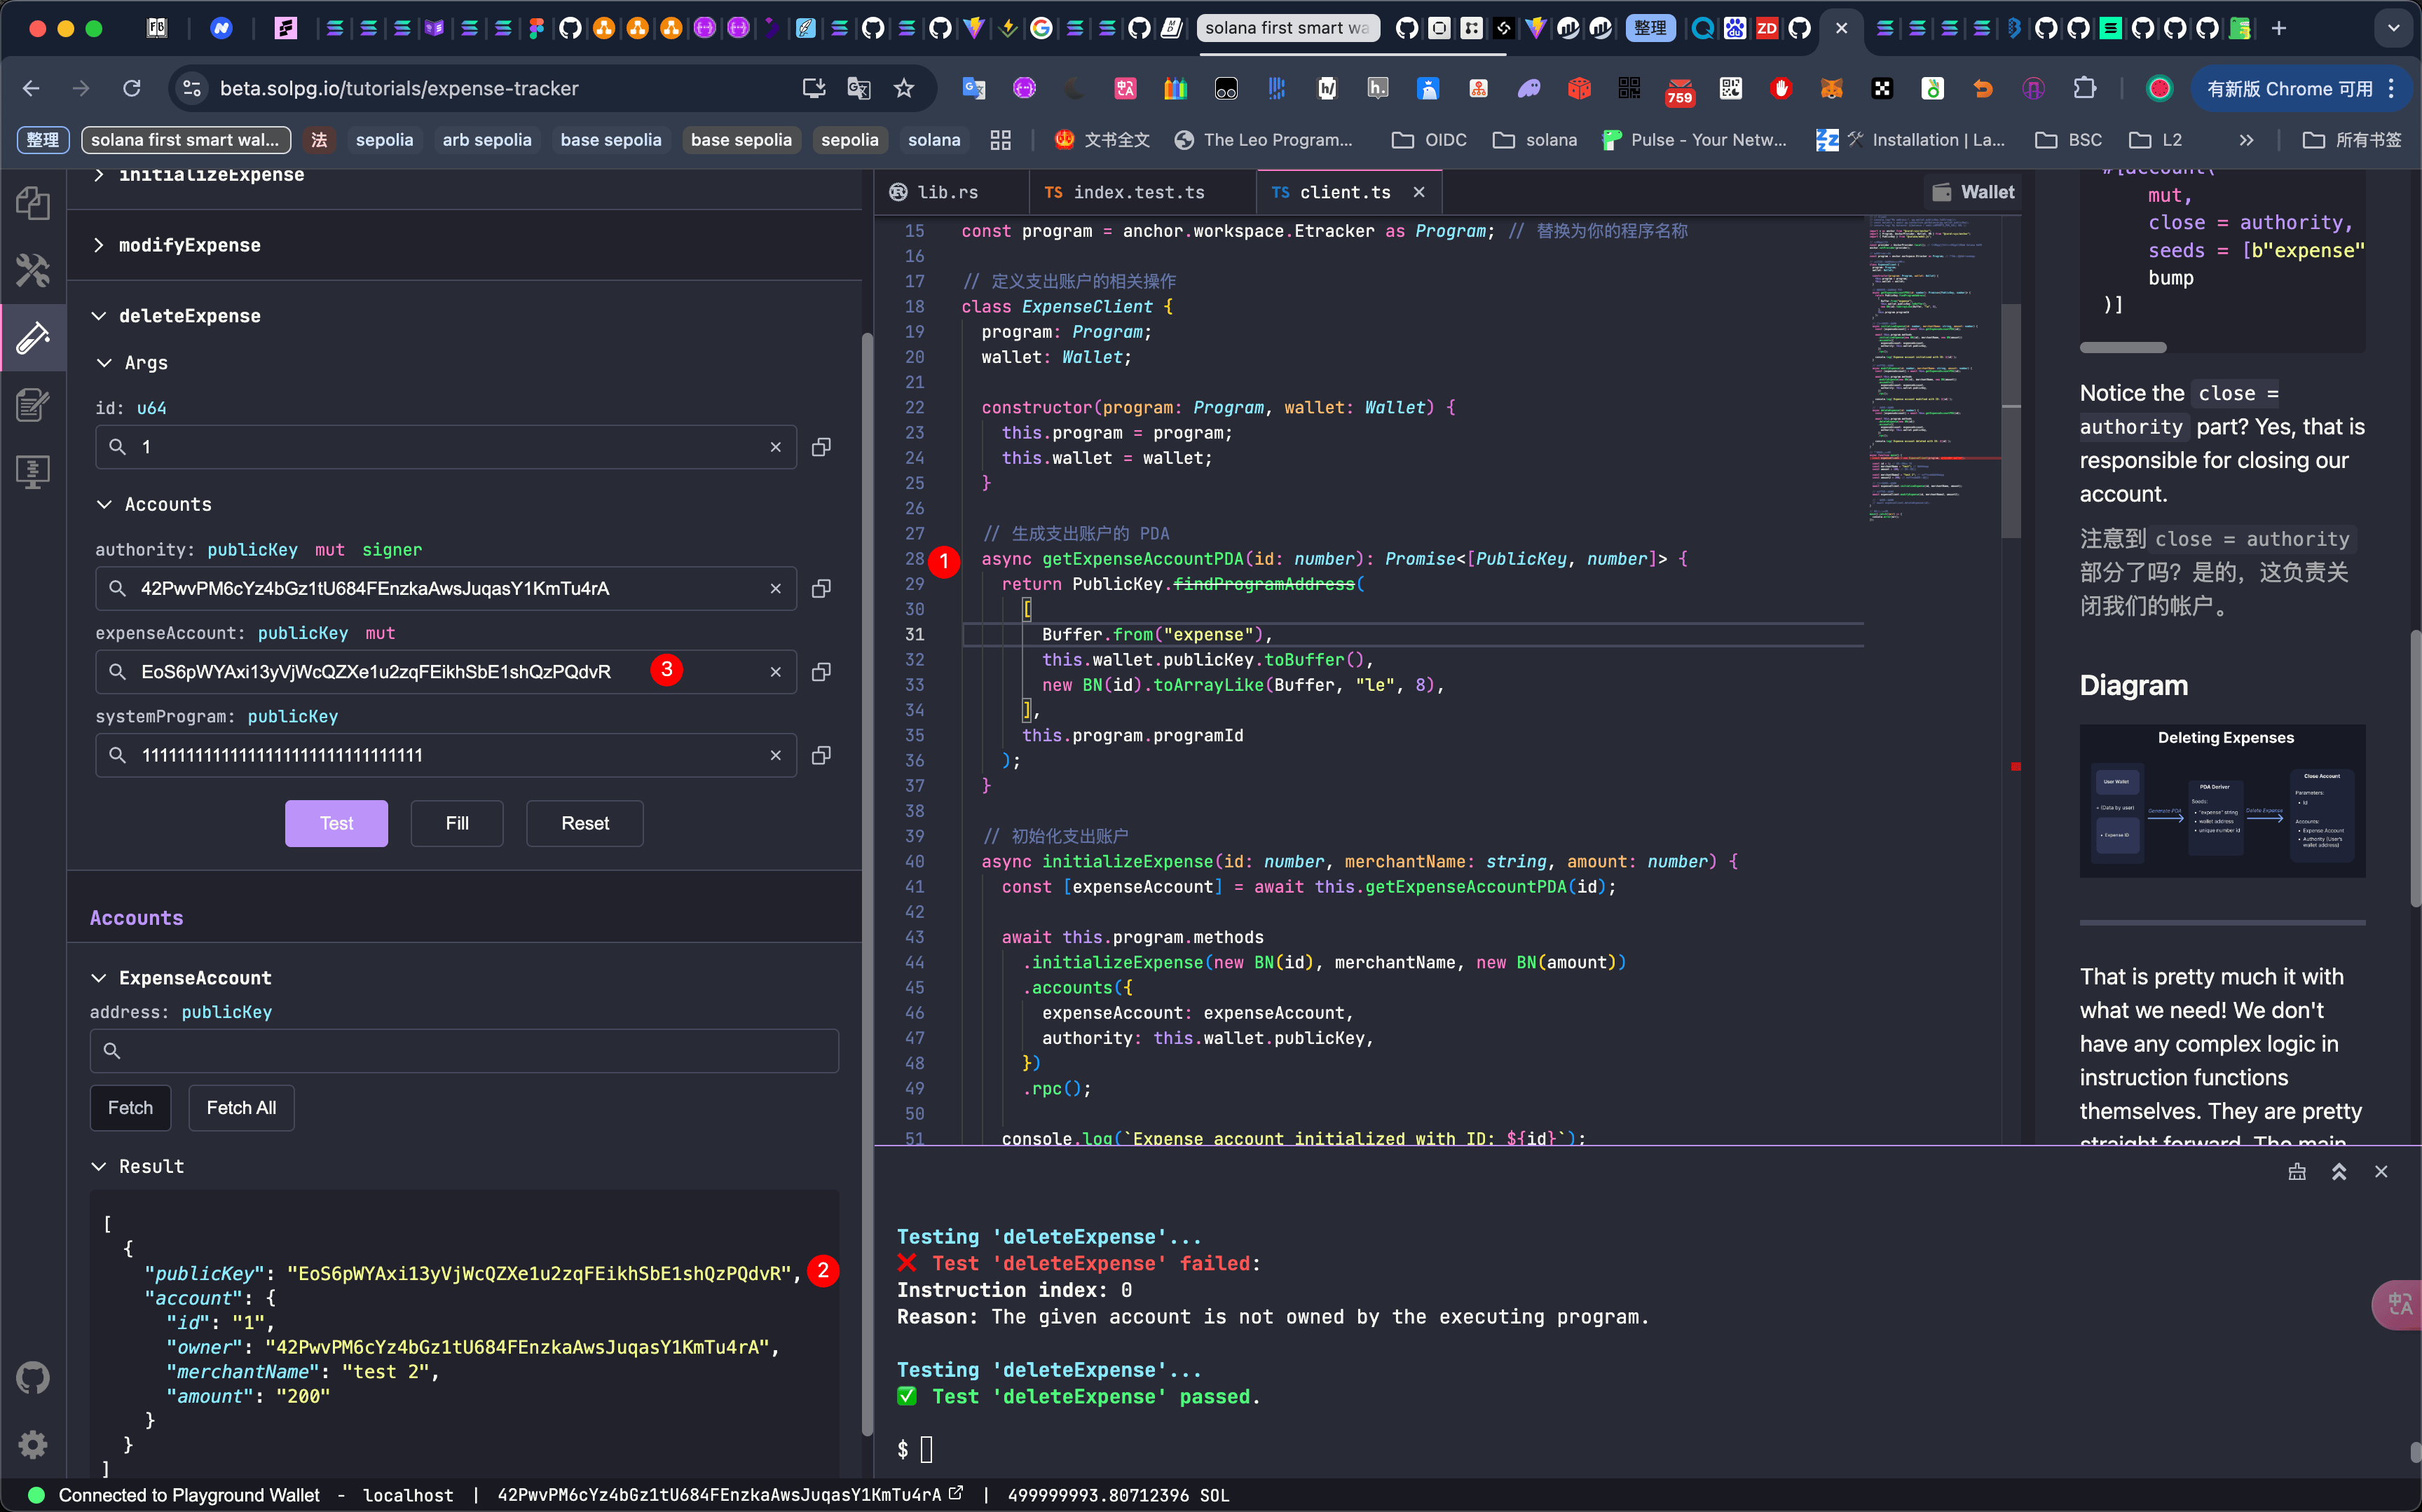Click the Fill button

pos(457,823)
